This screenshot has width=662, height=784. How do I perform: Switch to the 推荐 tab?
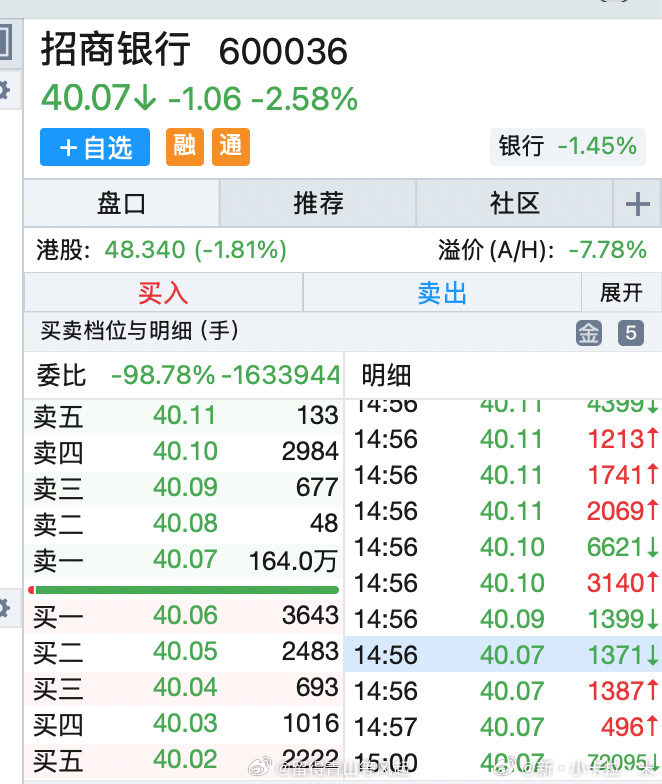pyautogui.click(x=318, y=204)
